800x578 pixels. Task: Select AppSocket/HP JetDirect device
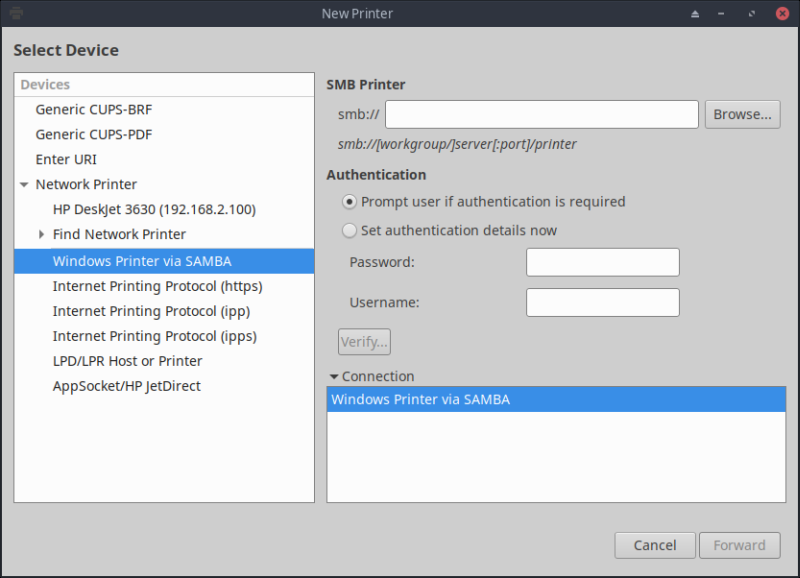[x=126, y=386]
